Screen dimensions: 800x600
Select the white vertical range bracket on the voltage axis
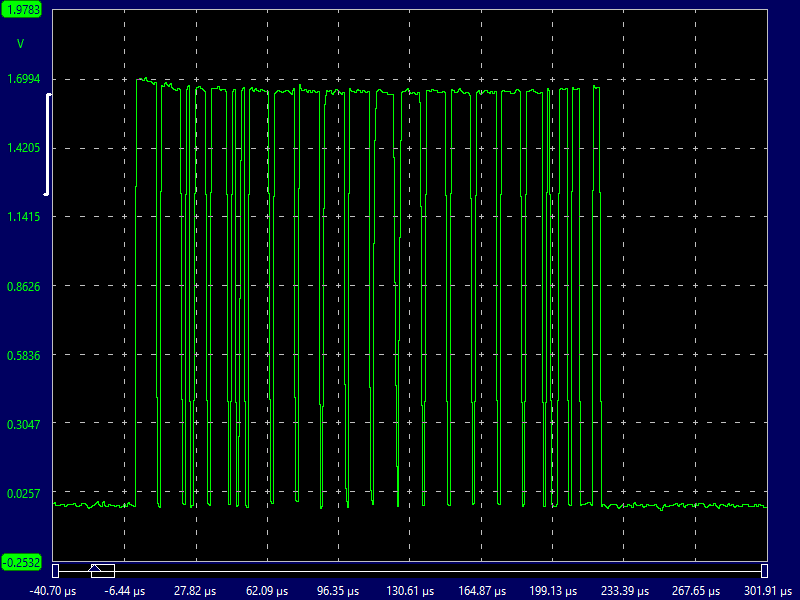[x=47, y=144]
